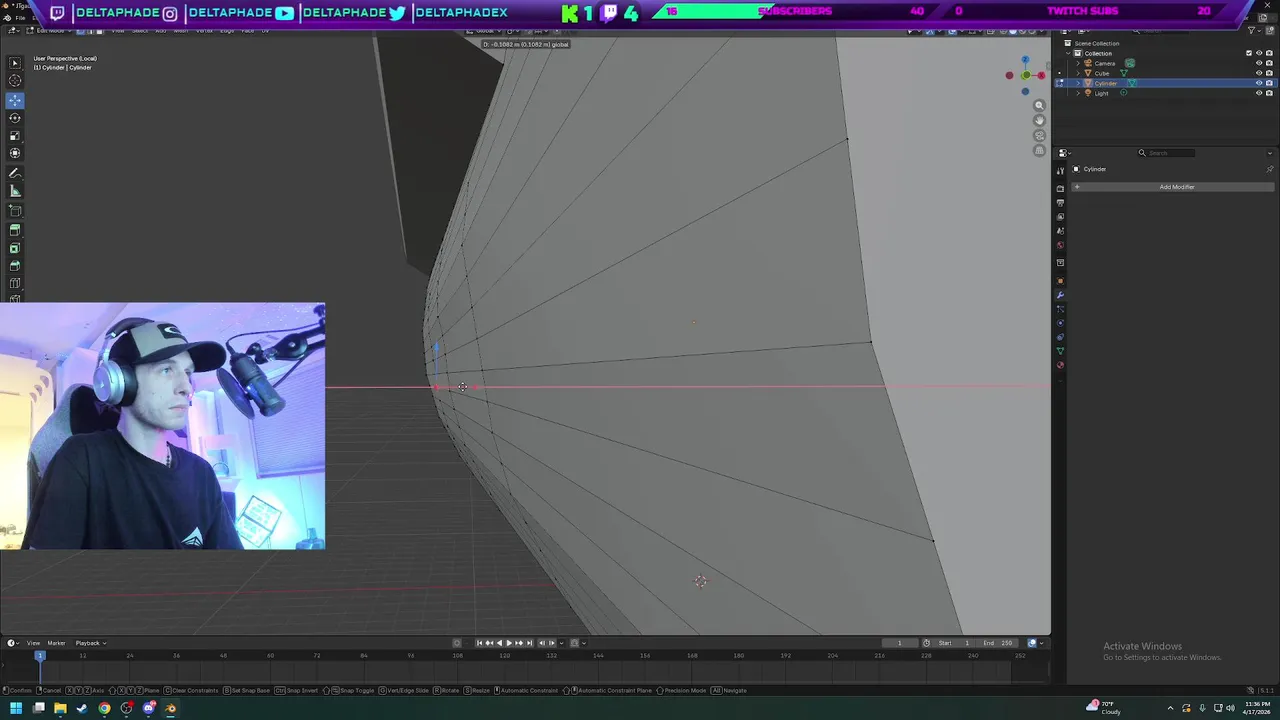Click the properties search field

point(1167,153)
